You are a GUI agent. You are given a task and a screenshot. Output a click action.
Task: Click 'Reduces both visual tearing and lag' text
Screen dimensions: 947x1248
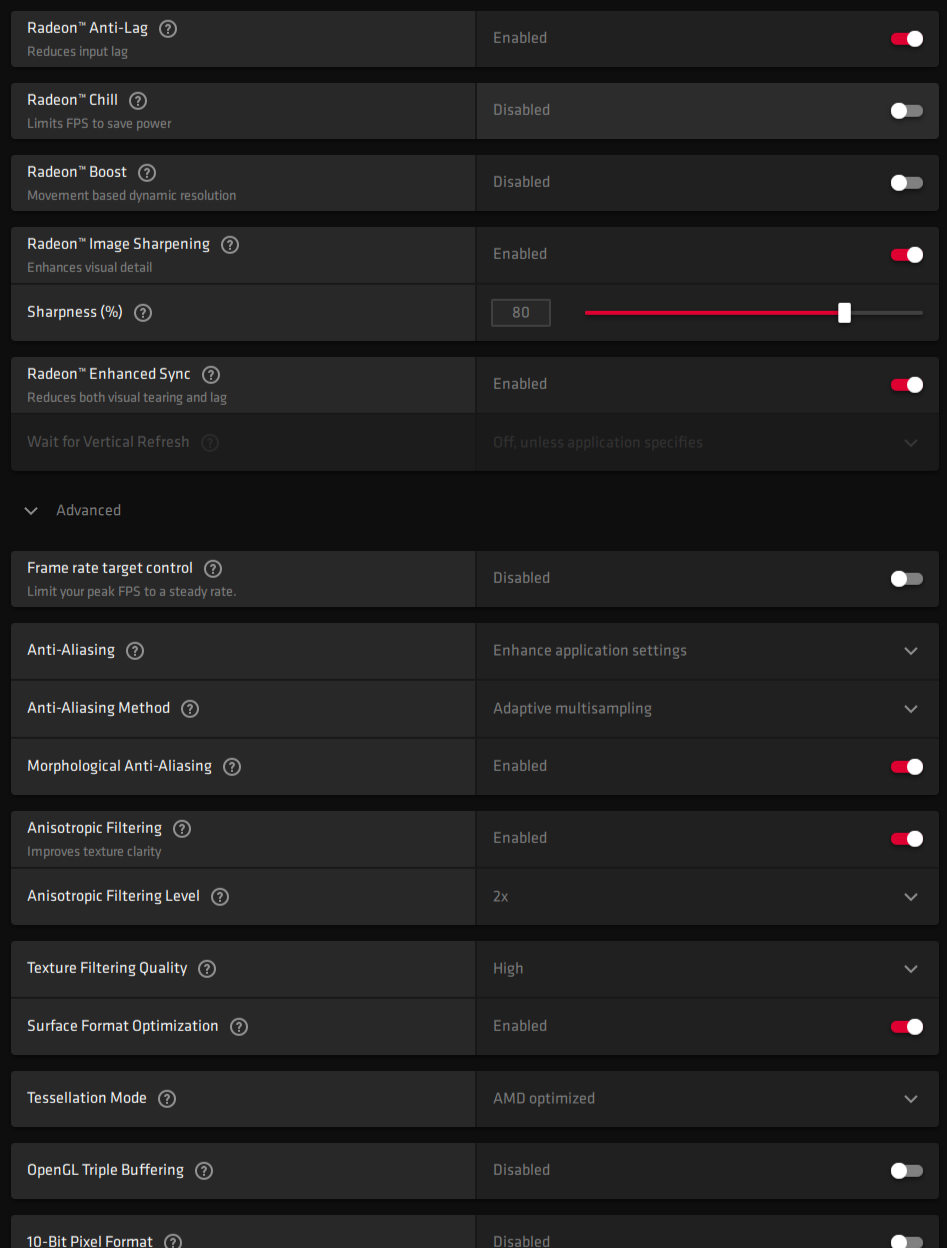tap(127, 398)
